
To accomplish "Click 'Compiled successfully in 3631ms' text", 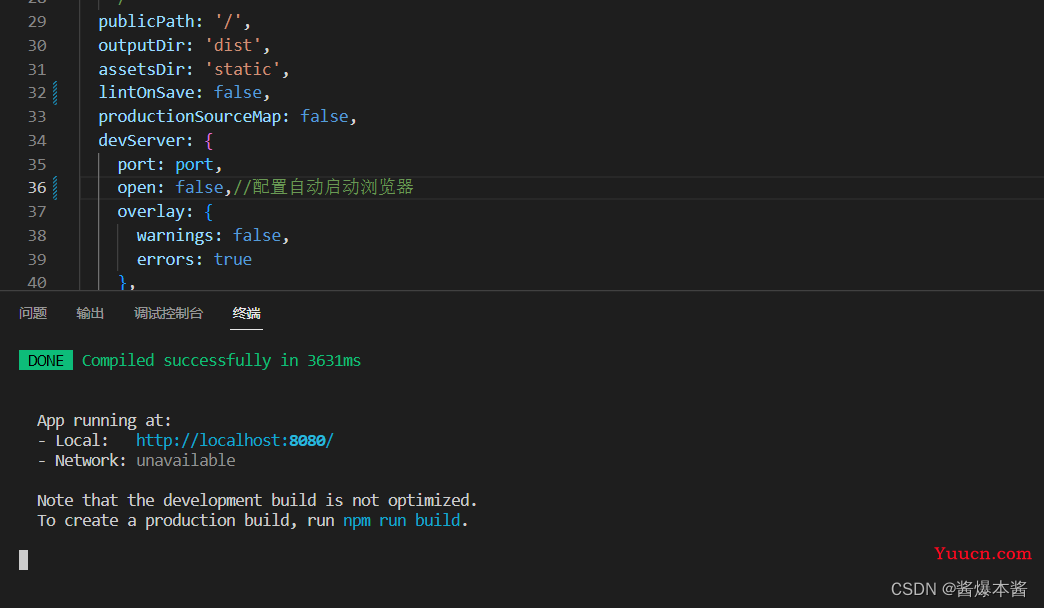I will click(x=221, y=360).
